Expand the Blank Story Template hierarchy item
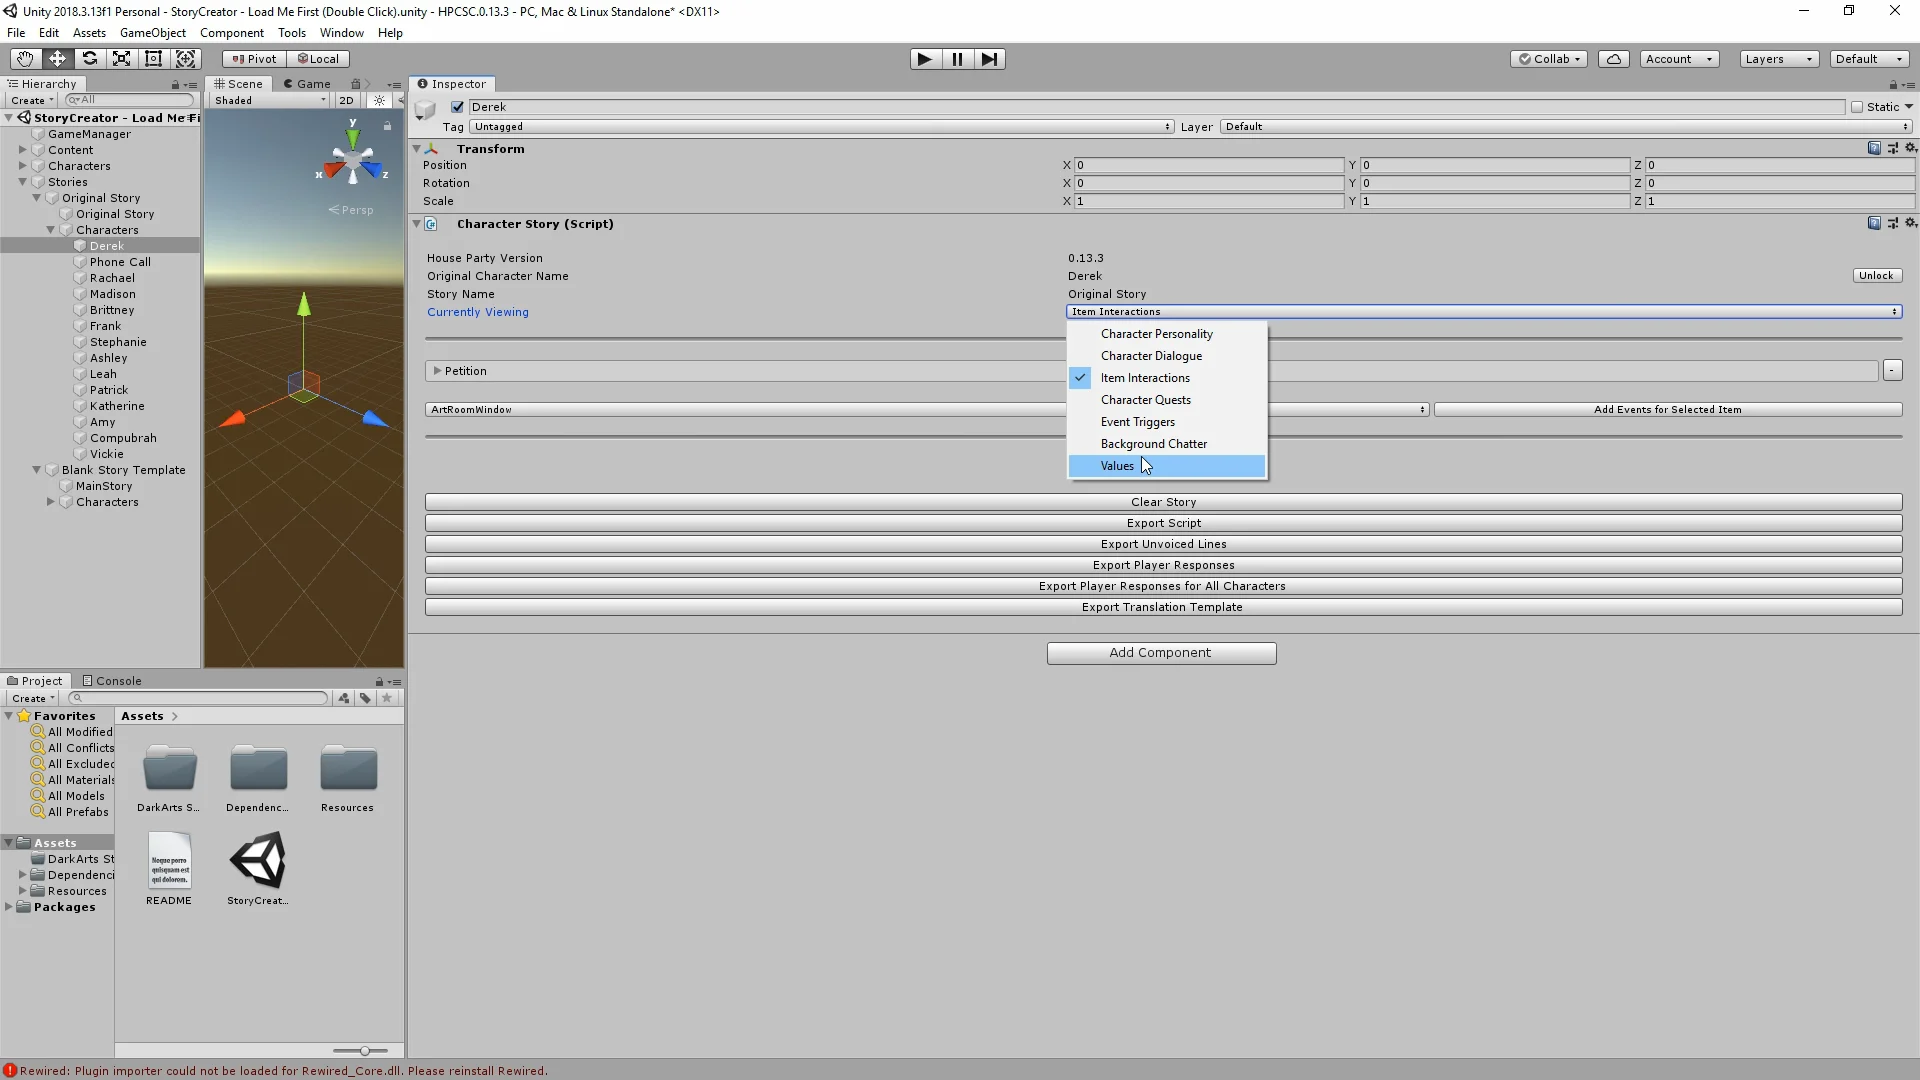This screenshot has height=1080, width=1920. tap(37, 469)
